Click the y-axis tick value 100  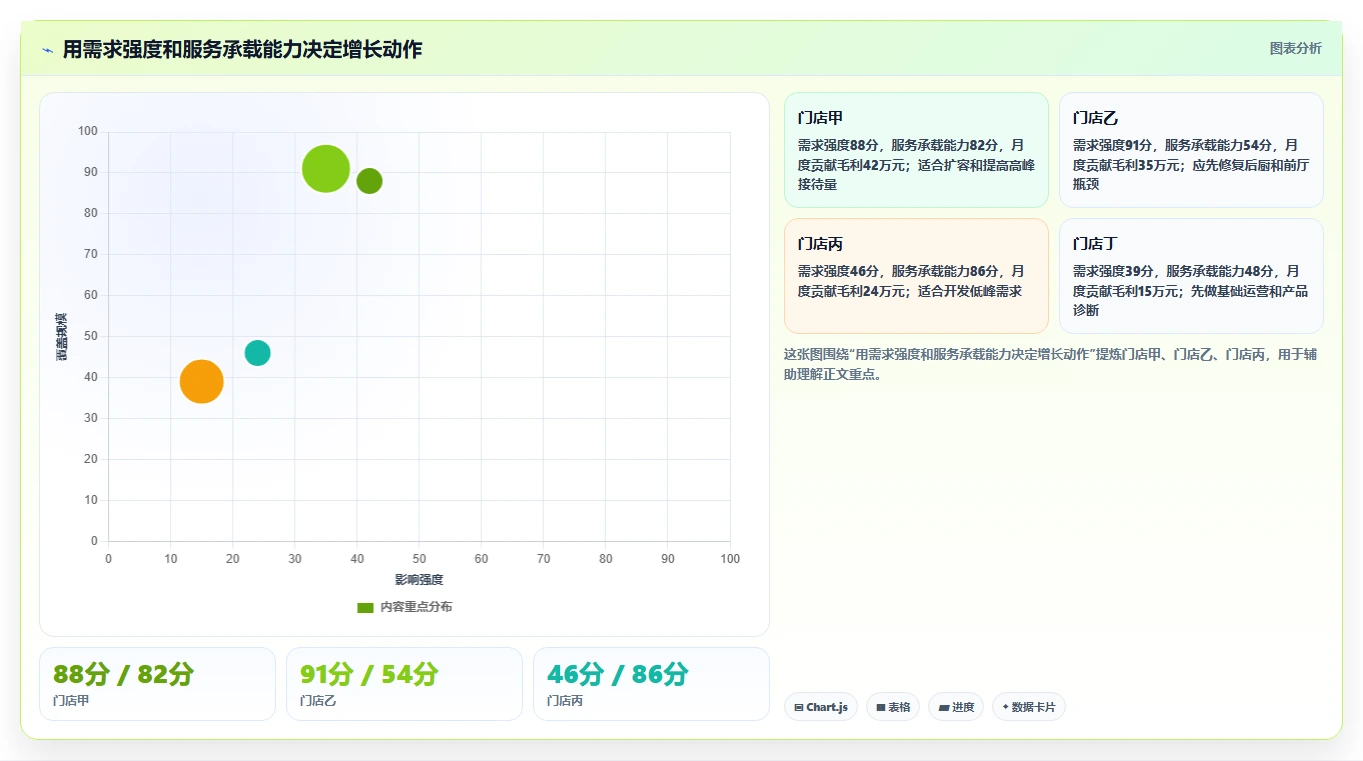point(88,131)
